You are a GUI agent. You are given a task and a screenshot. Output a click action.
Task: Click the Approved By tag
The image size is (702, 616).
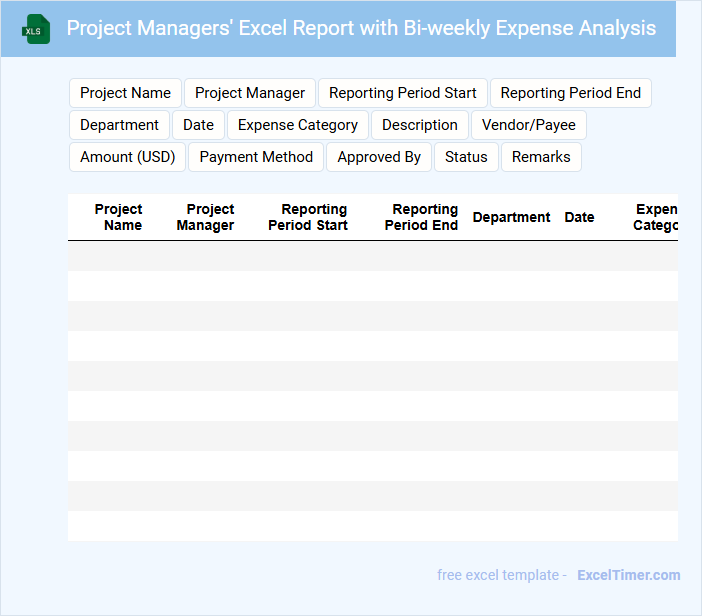click(x=379, y=157)
